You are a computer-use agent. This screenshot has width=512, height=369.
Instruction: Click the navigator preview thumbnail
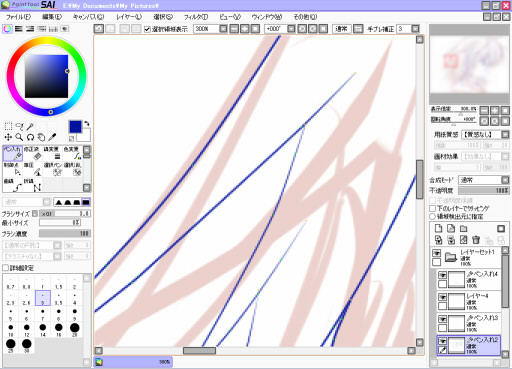pyautogui.click(x=469, y=64)
